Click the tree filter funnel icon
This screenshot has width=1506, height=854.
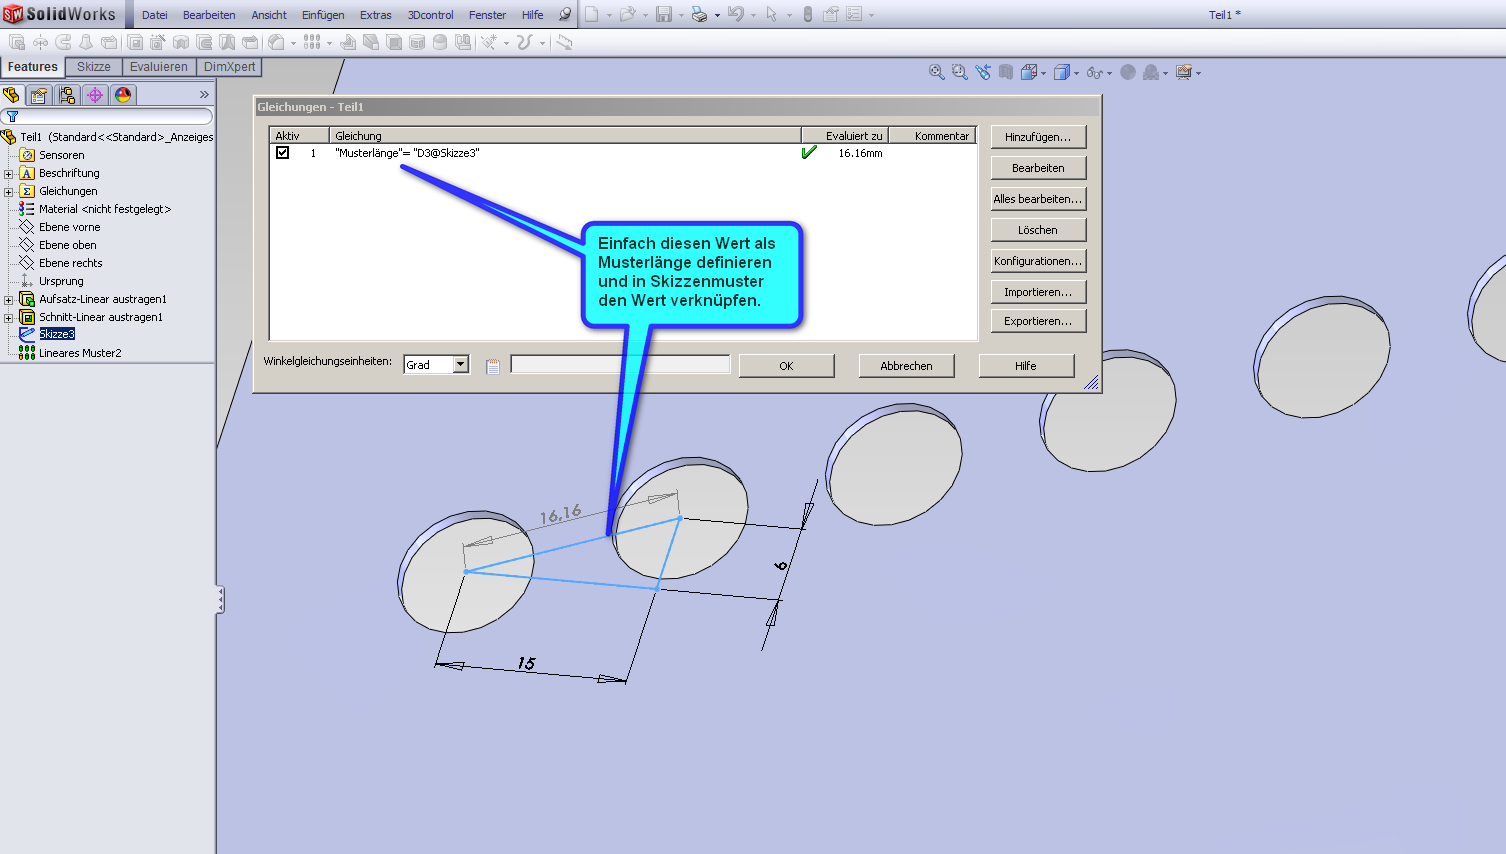click(12, 117)
